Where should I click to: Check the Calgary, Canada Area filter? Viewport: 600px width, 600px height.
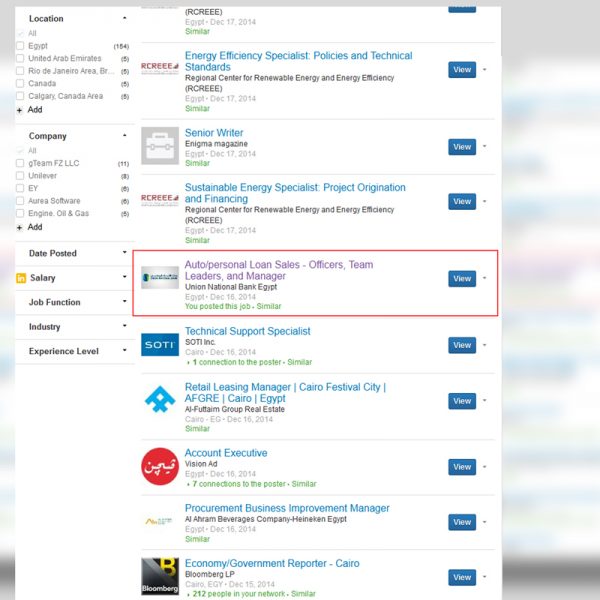click(20, 96)
